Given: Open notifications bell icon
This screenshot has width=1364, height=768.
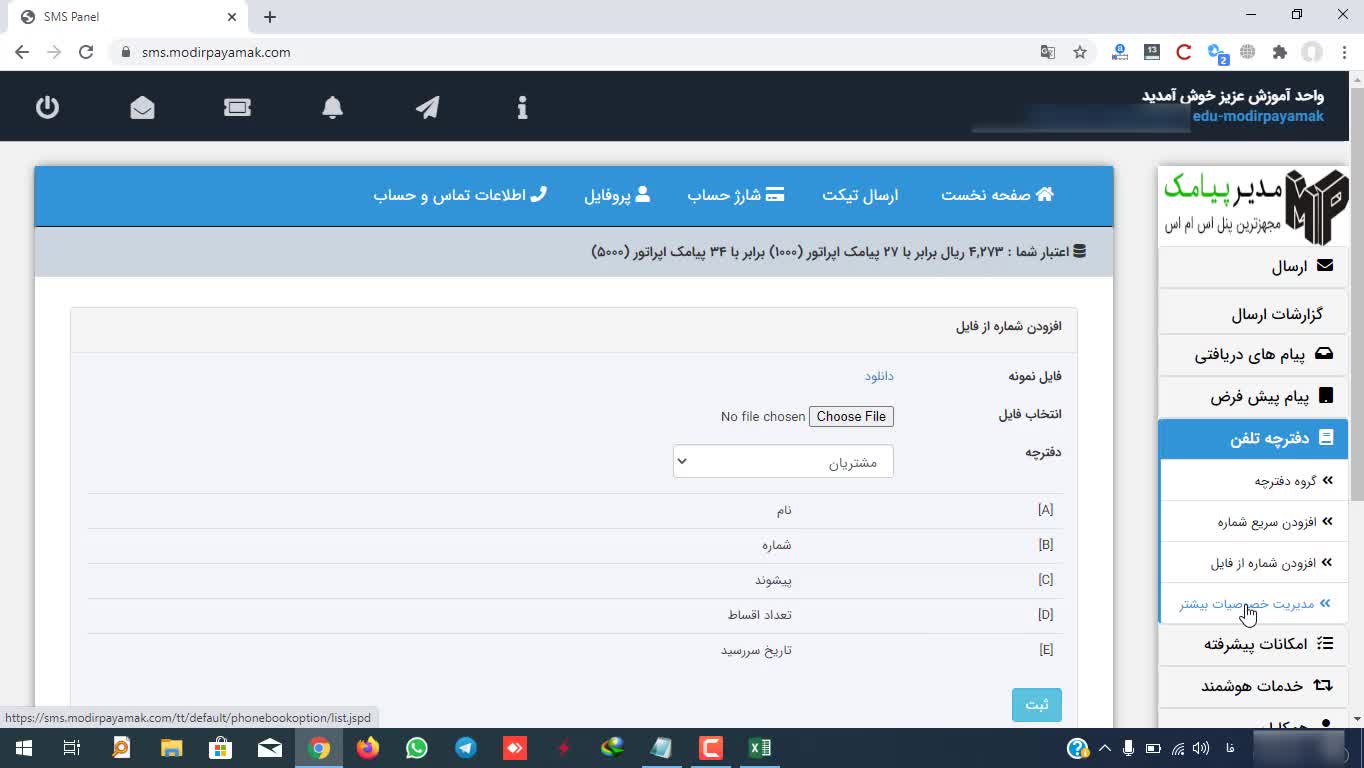Looking at the screenshot, I should click(332, 107).
